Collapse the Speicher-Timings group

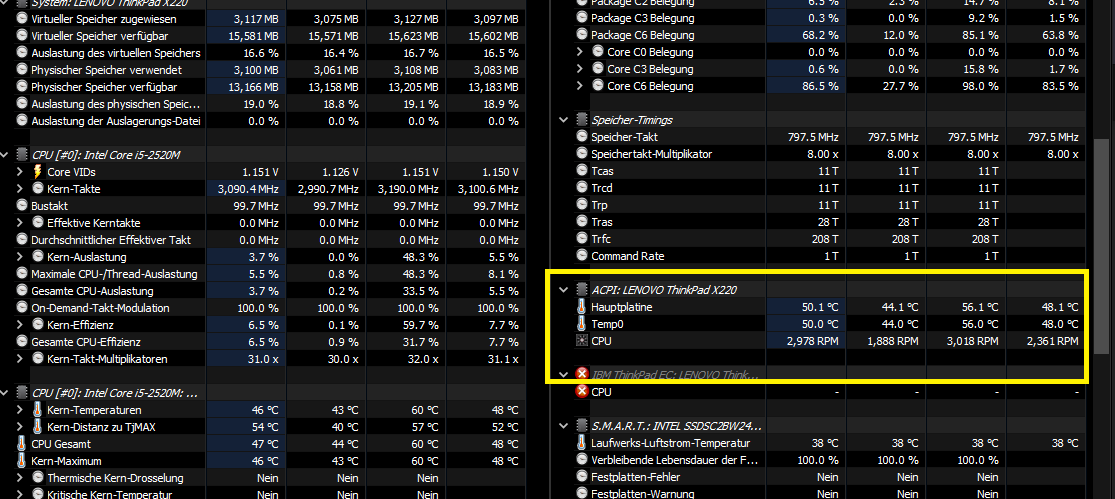pos(564,120)
